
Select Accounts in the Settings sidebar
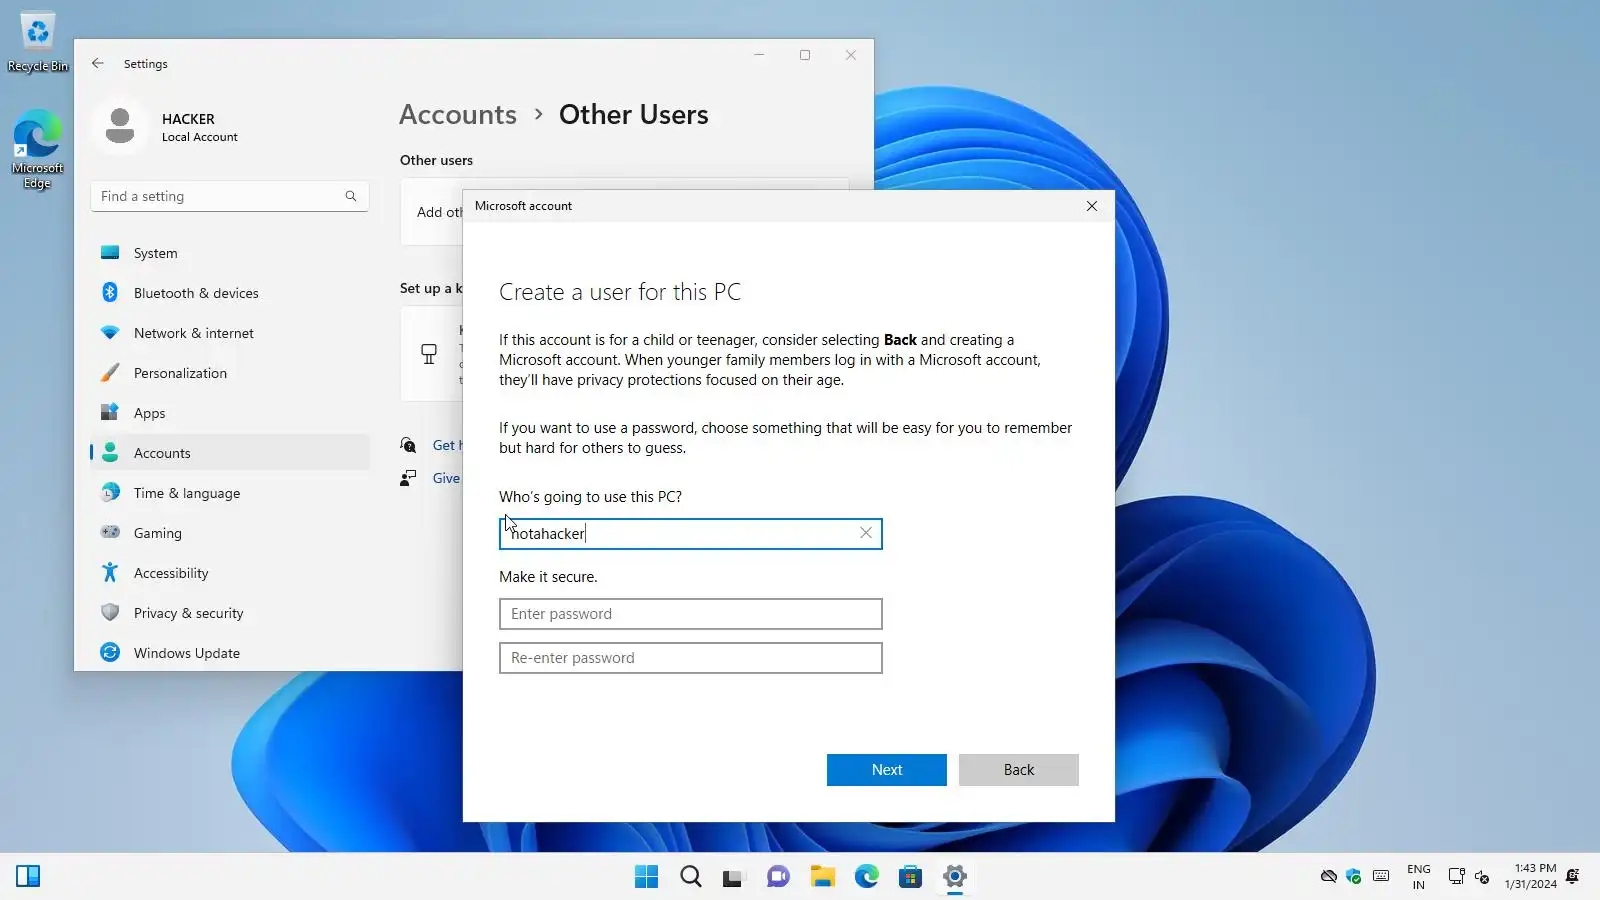(x=230, y=453)
